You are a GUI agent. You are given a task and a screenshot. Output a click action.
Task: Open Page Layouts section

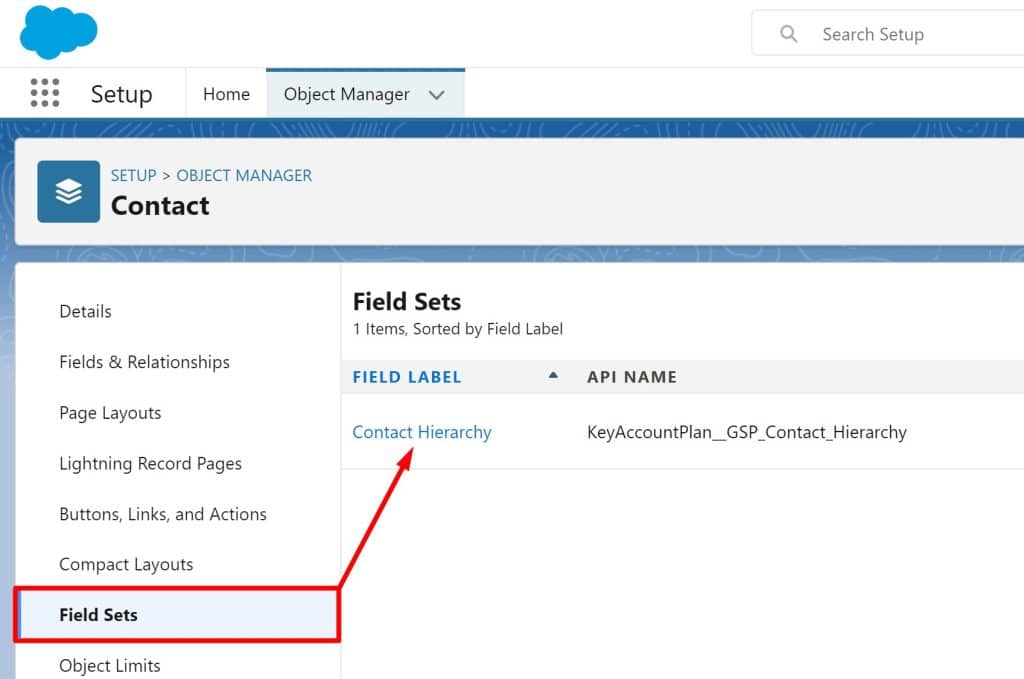[110, 413]
